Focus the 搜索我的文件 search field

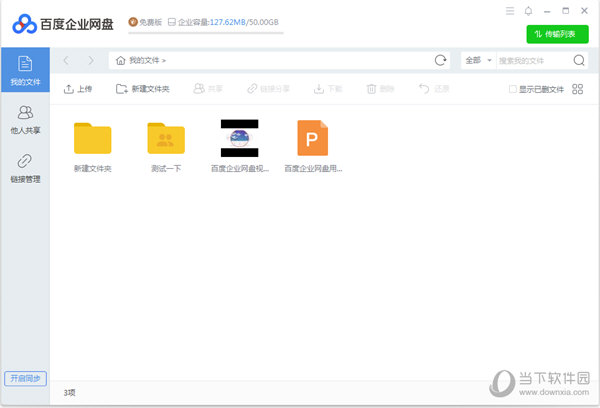pos(533,61)
